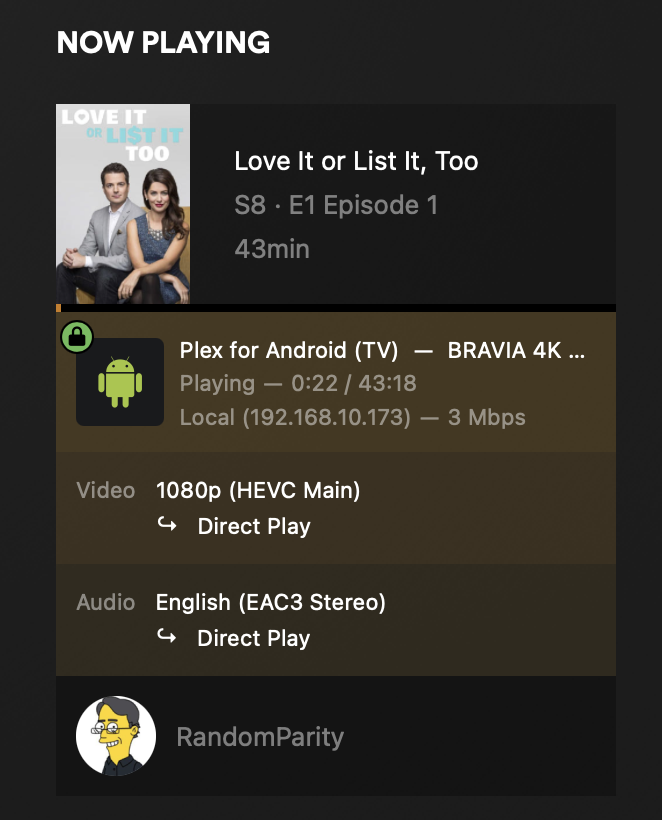Click the Playing 0:22 / 43:18 status
662x820 pixels.
click(x=298, y=384)
